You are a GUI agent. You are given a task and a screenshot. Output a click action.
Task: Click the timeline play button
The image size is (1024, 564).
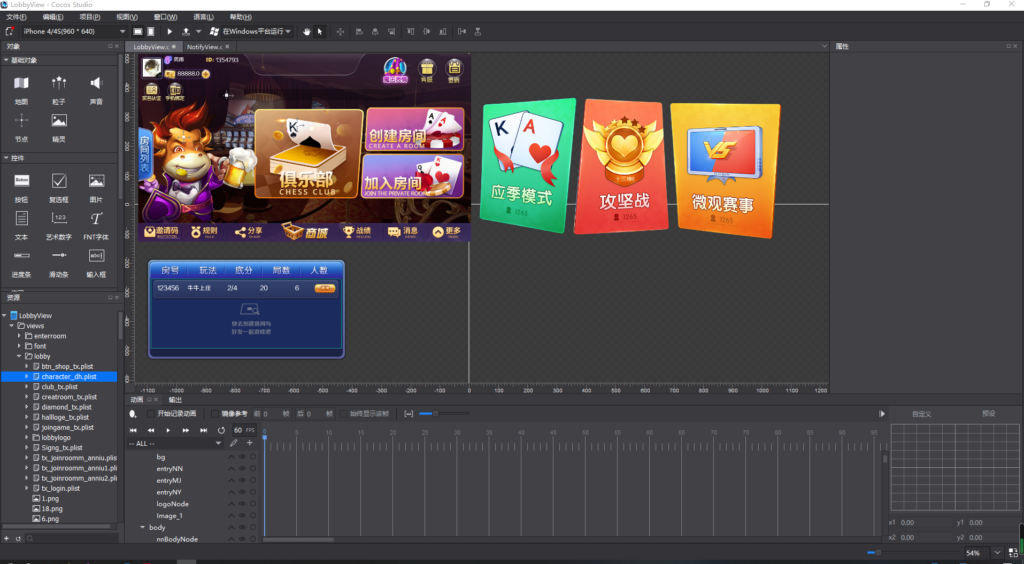click(168, 430)
